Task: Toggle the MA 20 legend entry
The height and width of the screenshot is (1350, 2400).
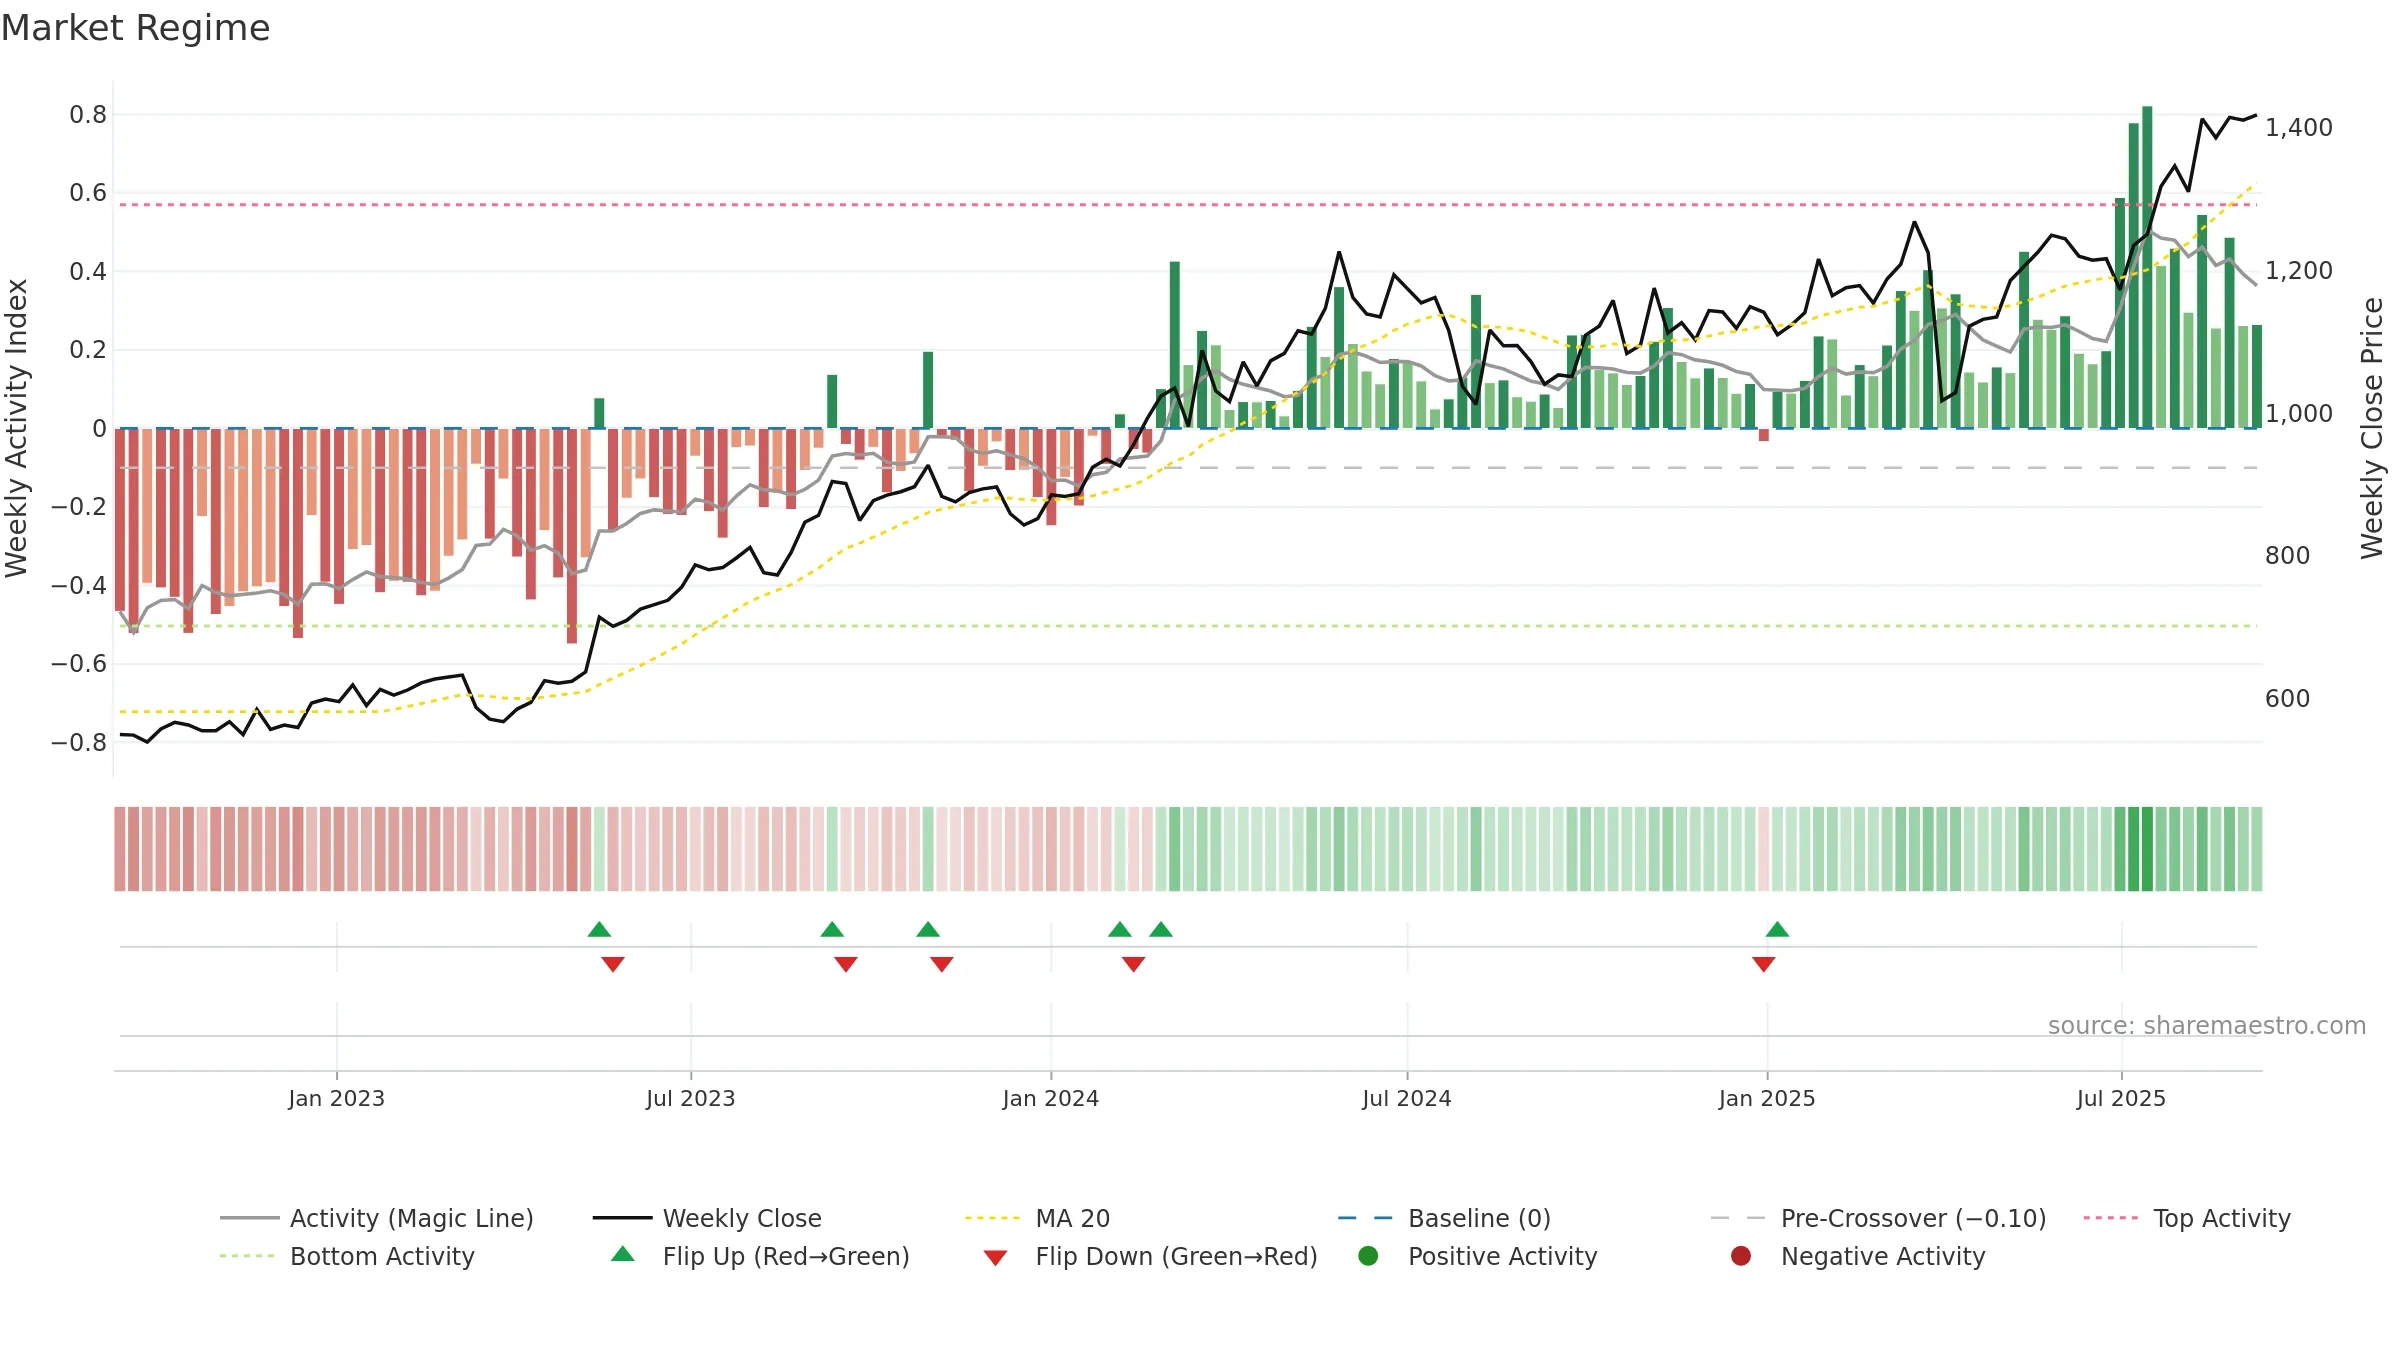Action: point(1037,1218)
